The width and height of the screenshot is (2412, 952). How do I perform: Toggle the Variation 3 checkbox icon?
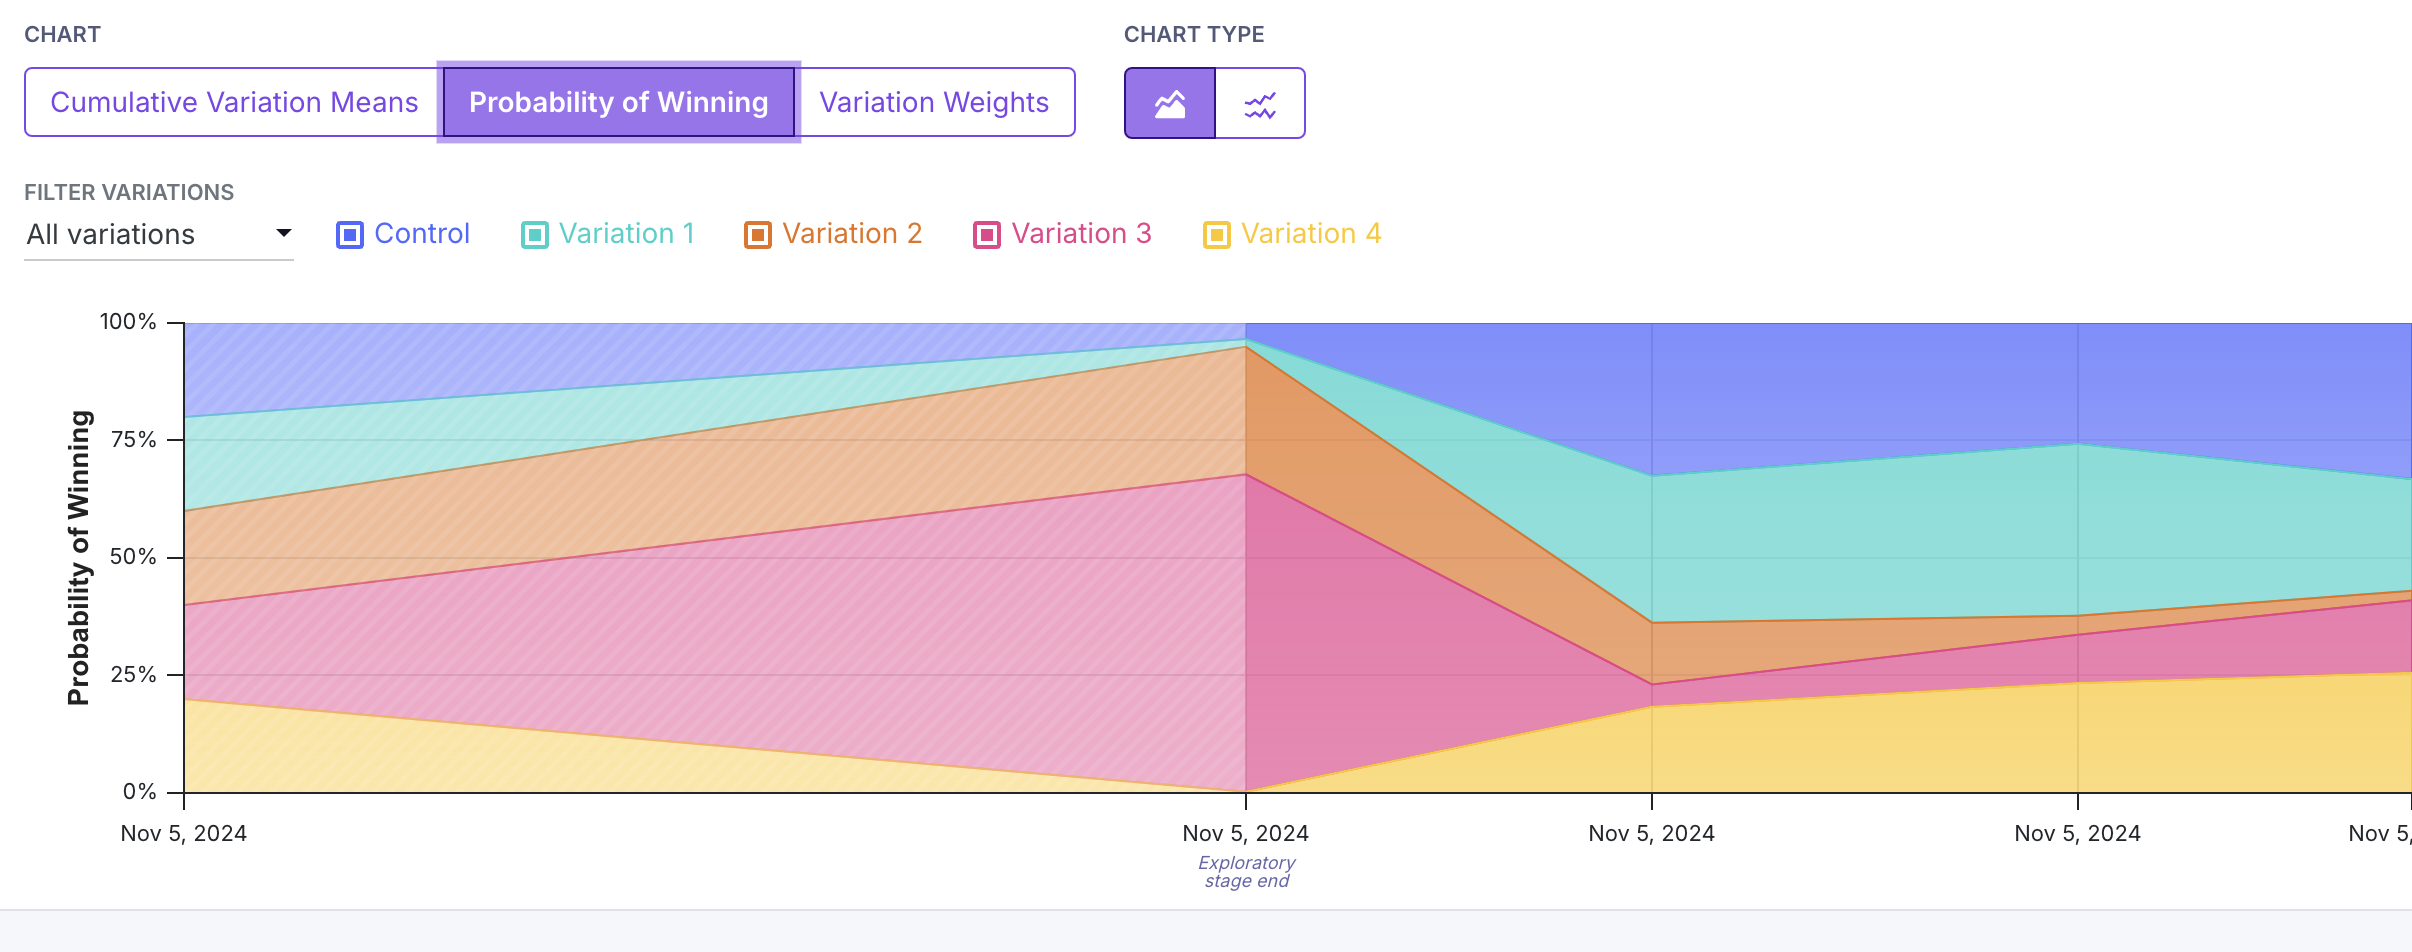pyautogui.click(x=987, y=235)
